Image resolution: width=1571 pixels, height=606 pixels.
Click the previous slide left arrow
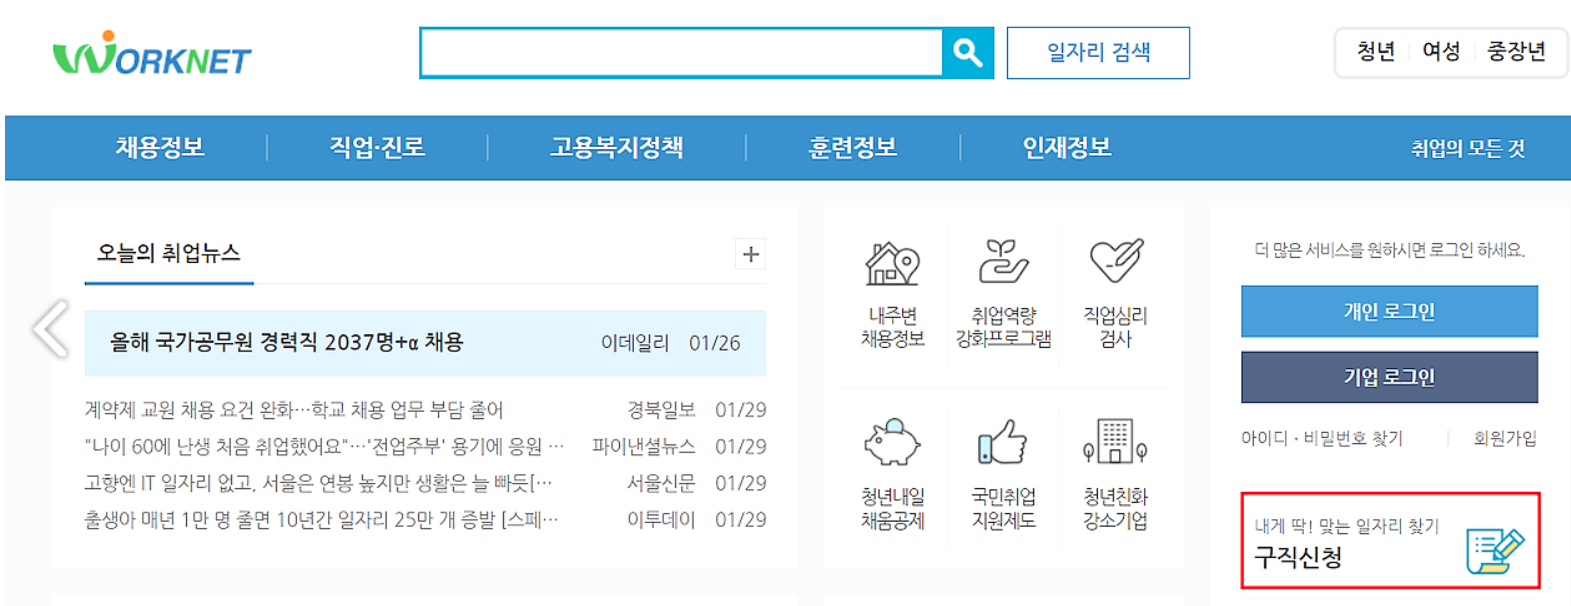(50, 328)
